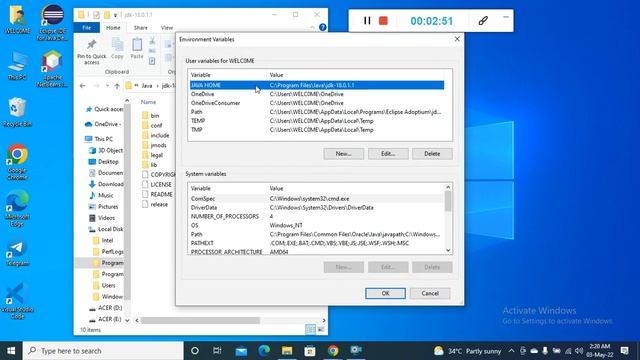Launch Eclipse IDE desktop shortcut
Viewport: 640px width, 360px height.
[52, 22]
